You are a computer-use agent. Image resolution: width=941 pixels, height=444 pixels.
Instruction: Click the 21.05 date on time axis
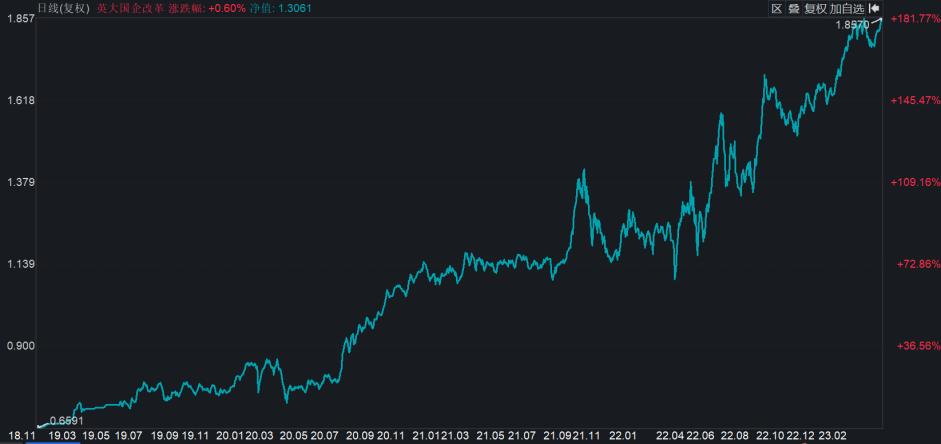pyautogui.click(x=490, y=434)
